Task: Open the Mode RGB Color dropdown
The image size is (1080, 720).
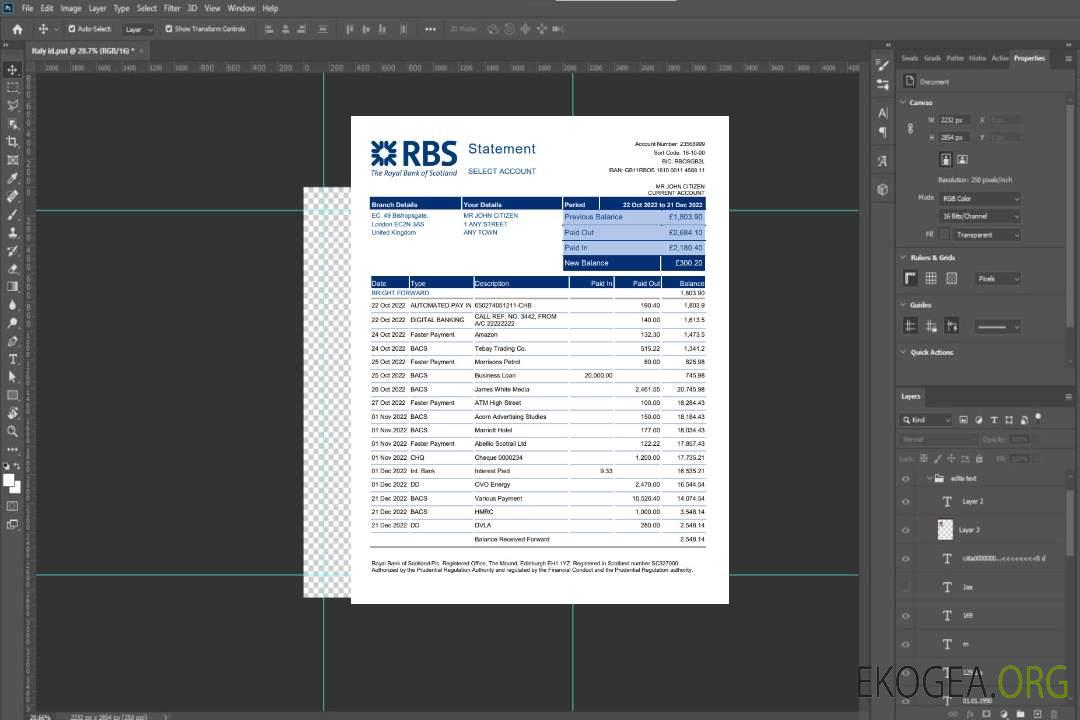Action: click(980, 198)
